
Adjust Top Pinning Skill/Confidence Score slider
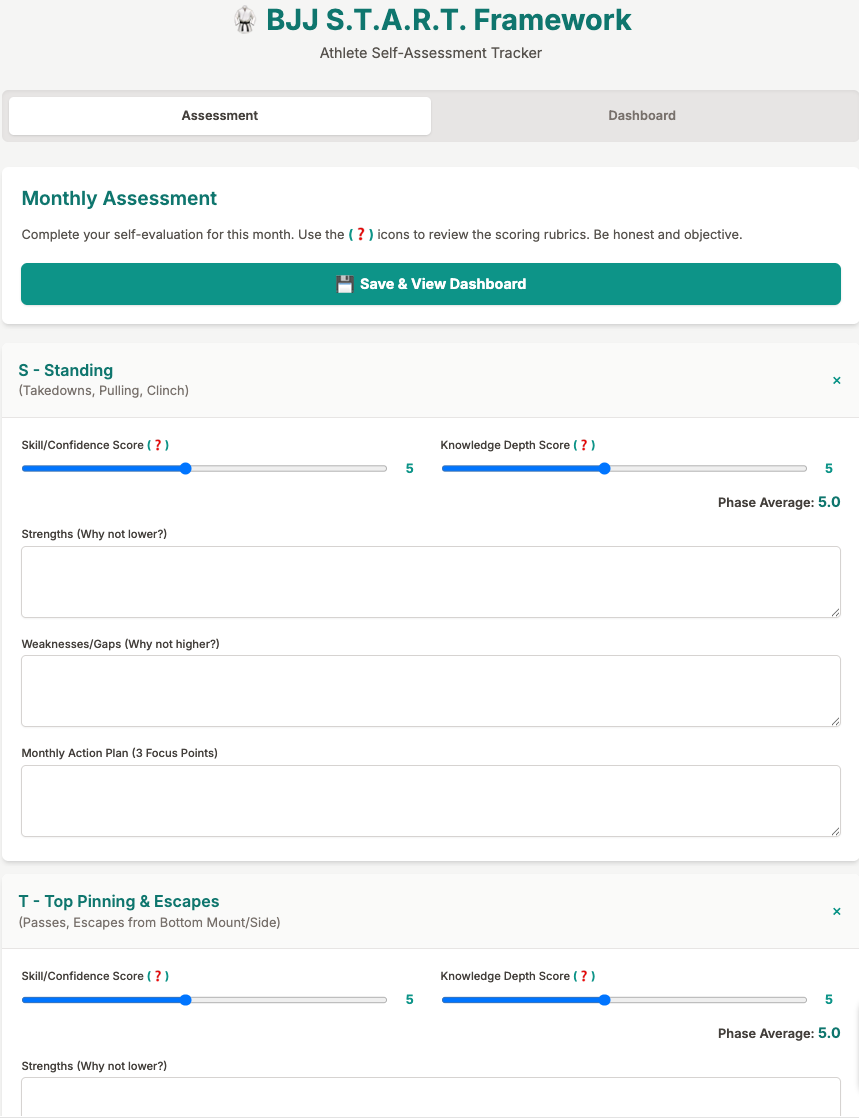186,999
